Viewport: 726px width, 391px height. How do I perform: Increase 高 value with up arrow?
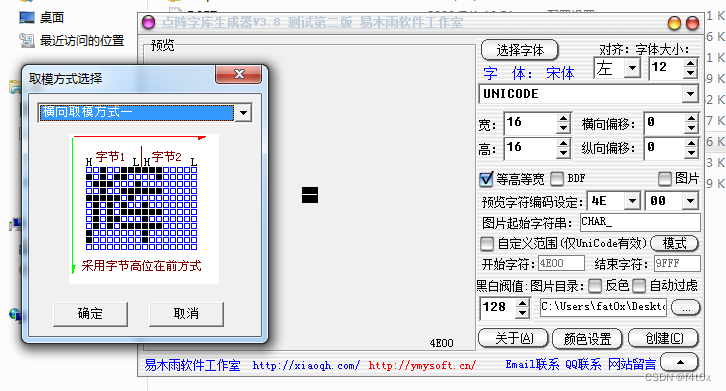point(563,144)
